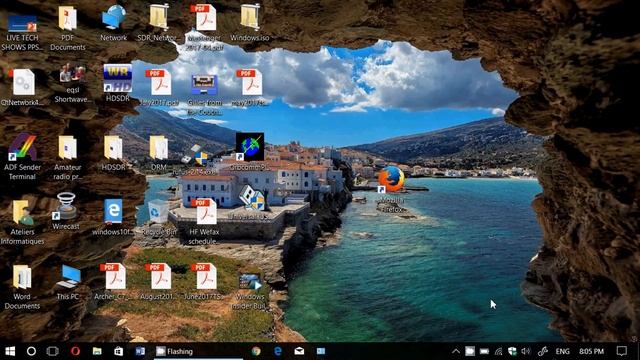Open the HF Wefax schedule PDF

coord(204,222)
